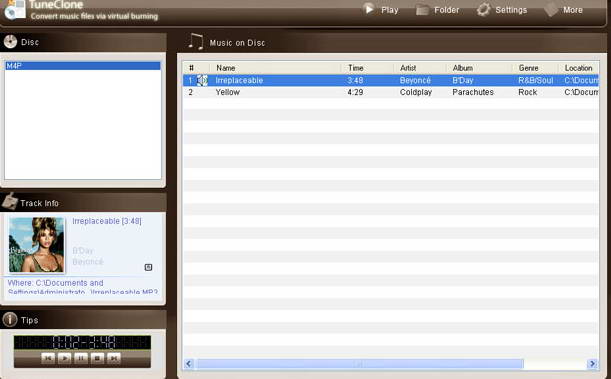Click B'Day album text in Track Info
611x379 pixels.
pos(83,250)
